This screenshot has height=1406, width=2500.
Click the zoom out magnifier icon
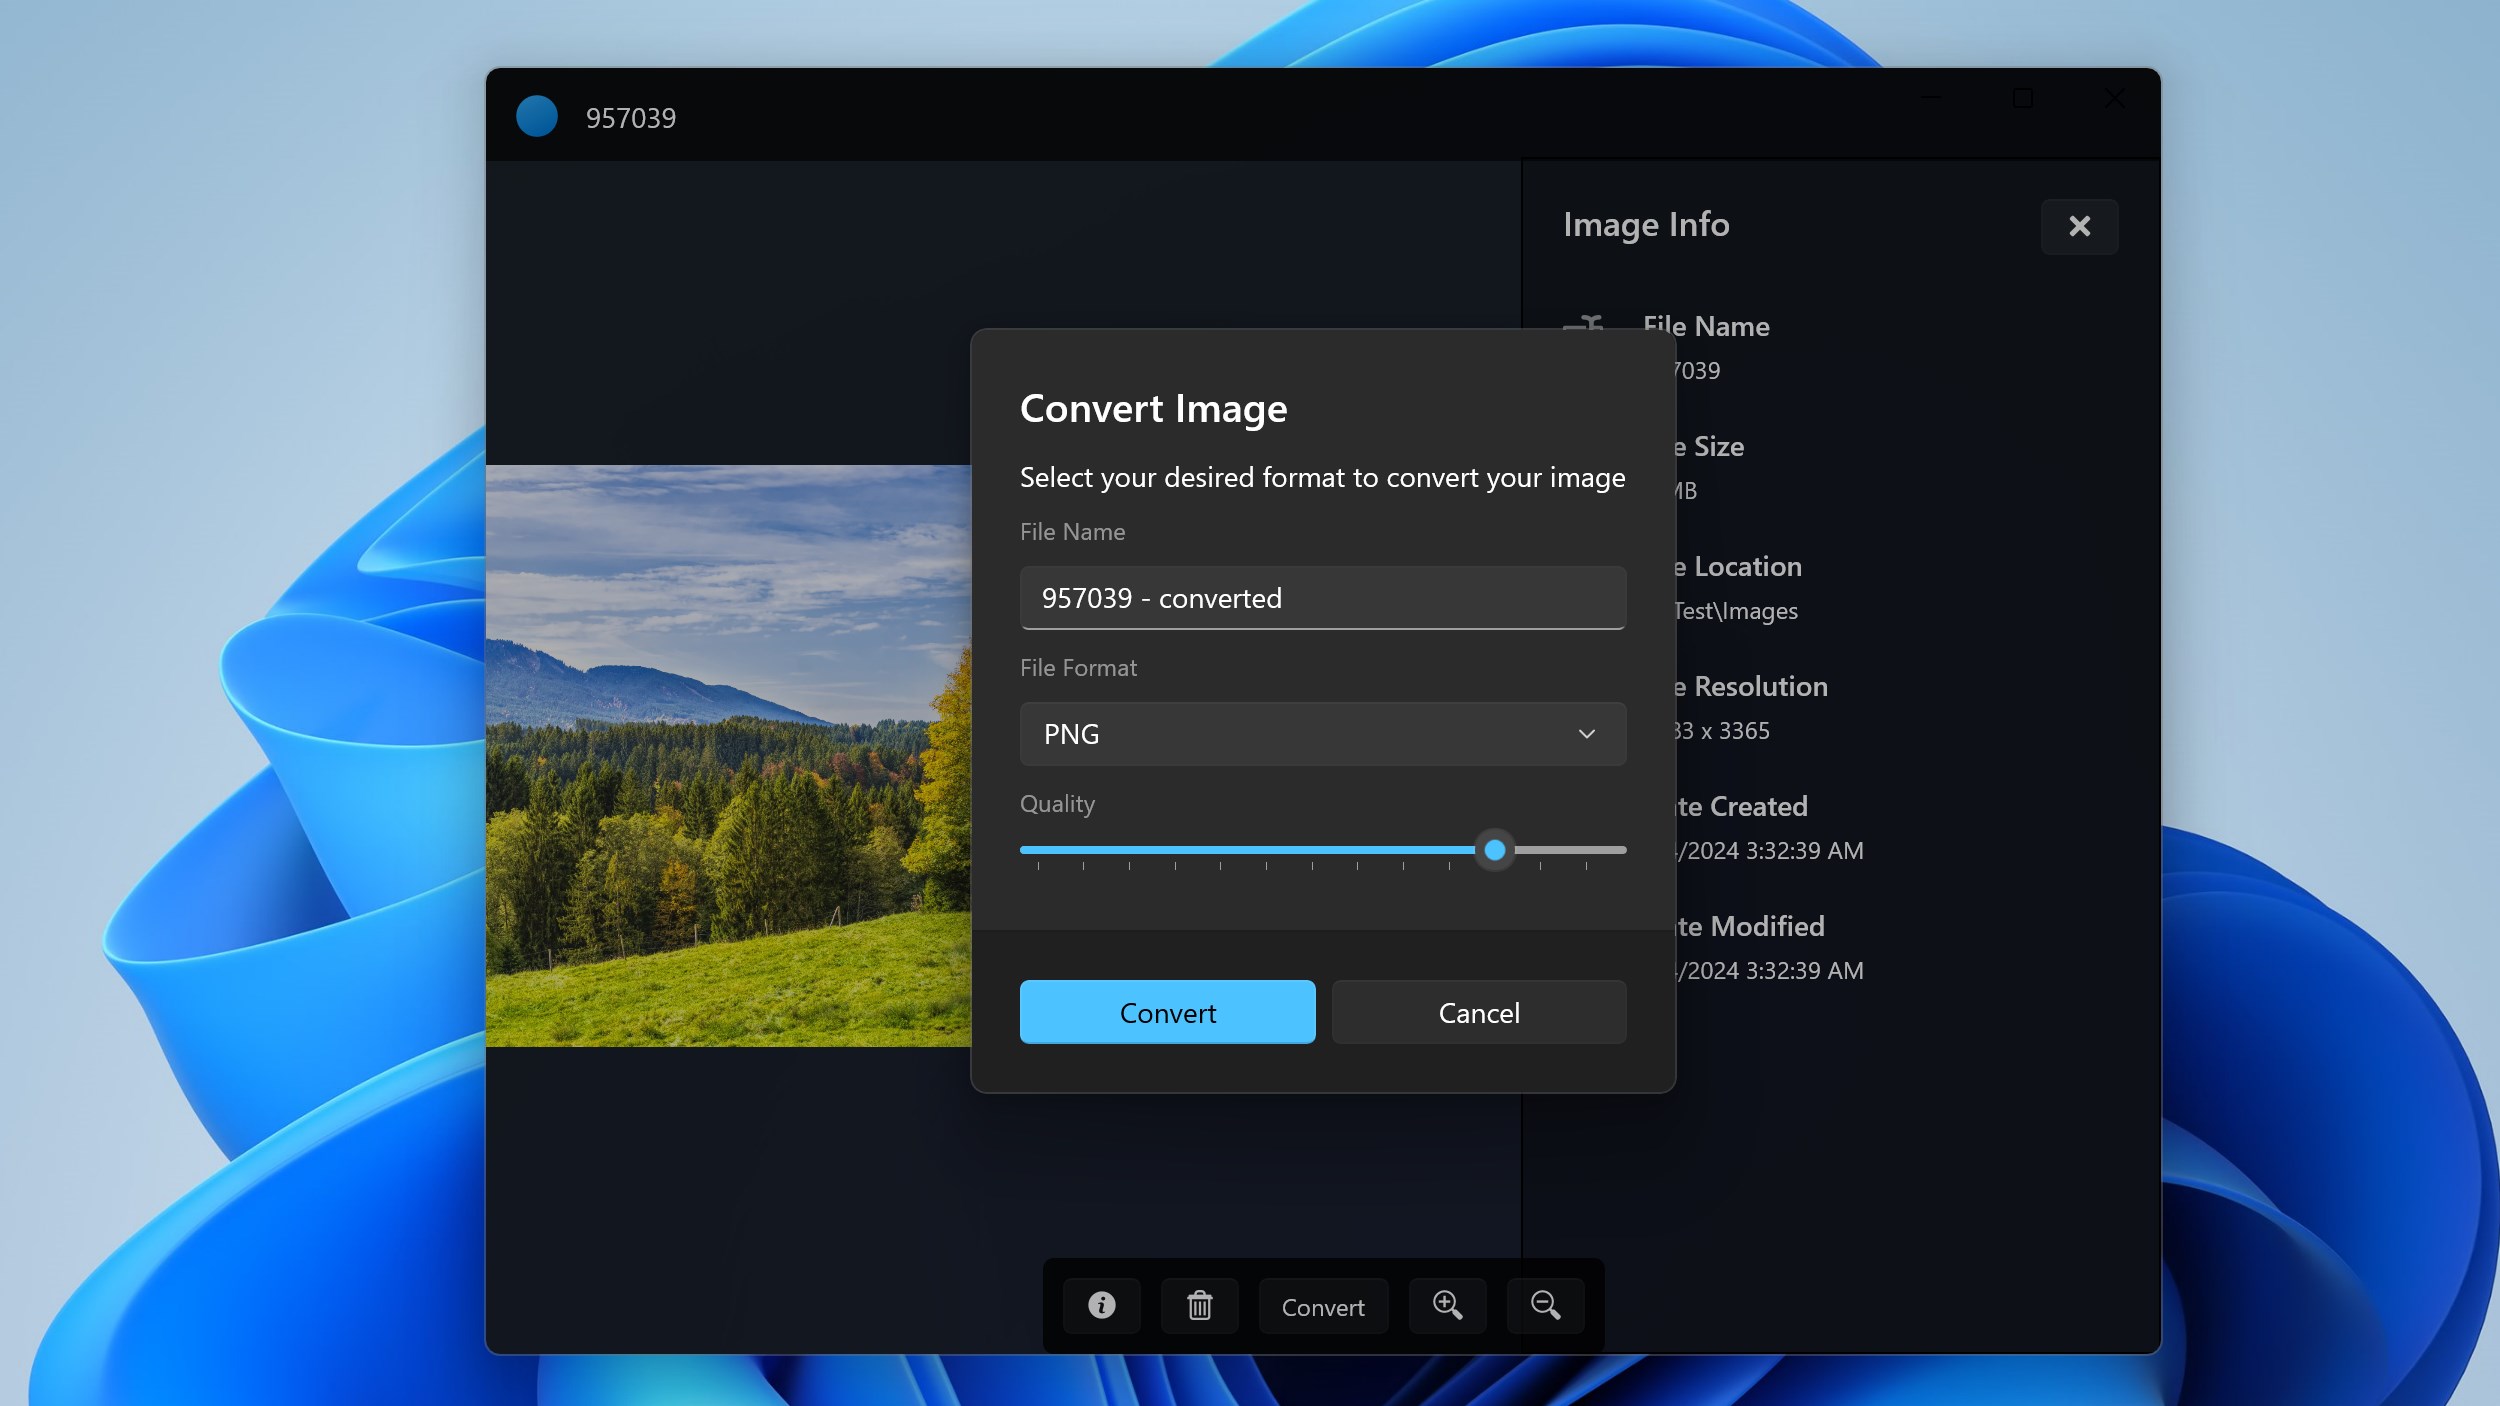click(1545, 1305)
